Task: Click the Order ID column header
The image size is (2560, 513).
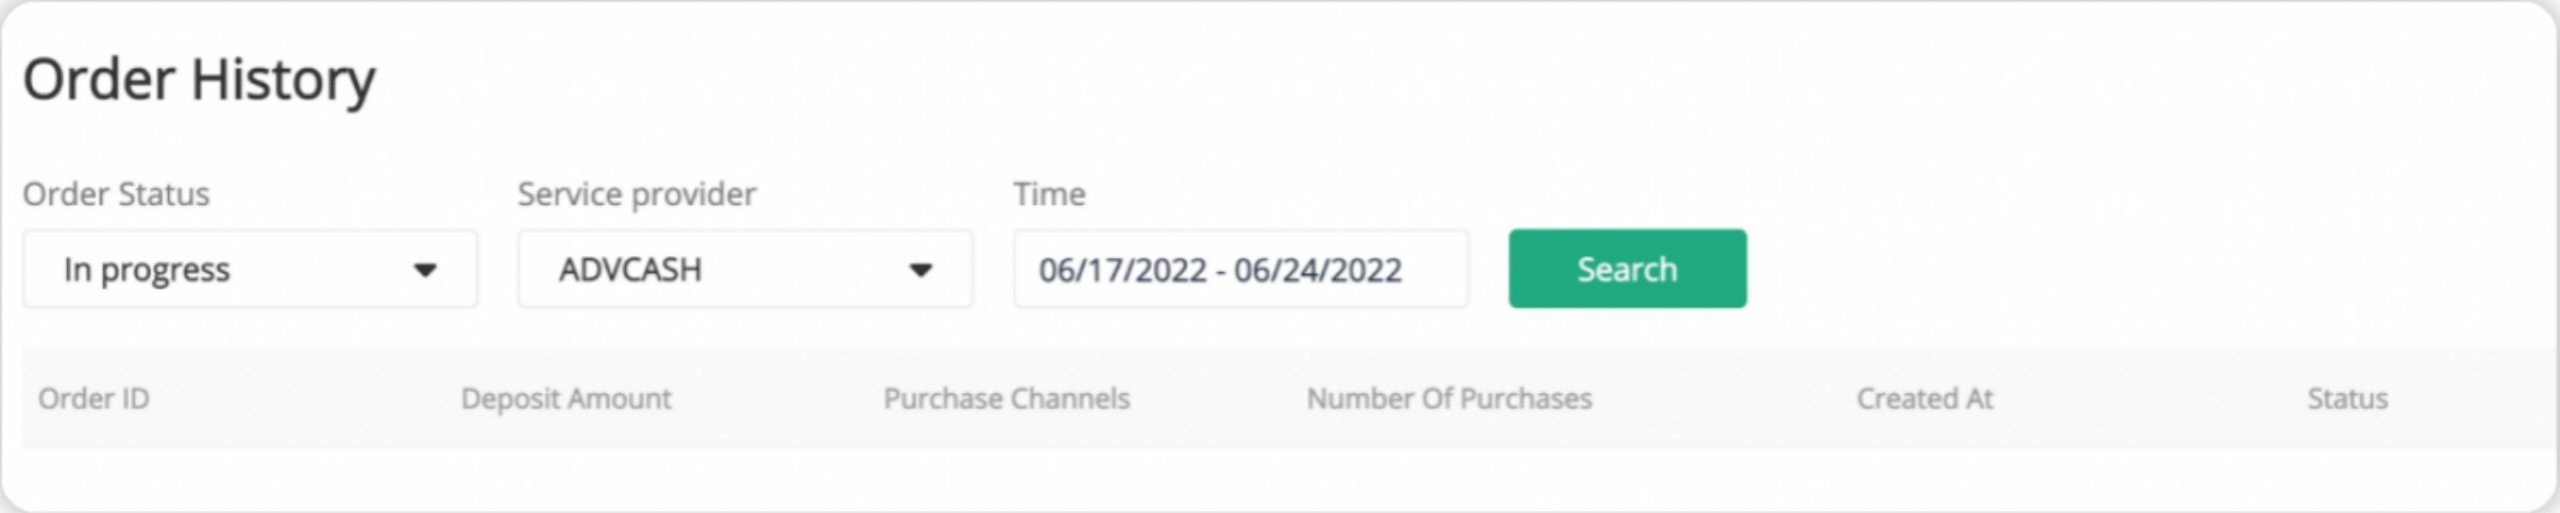Action: coord(94,399)
